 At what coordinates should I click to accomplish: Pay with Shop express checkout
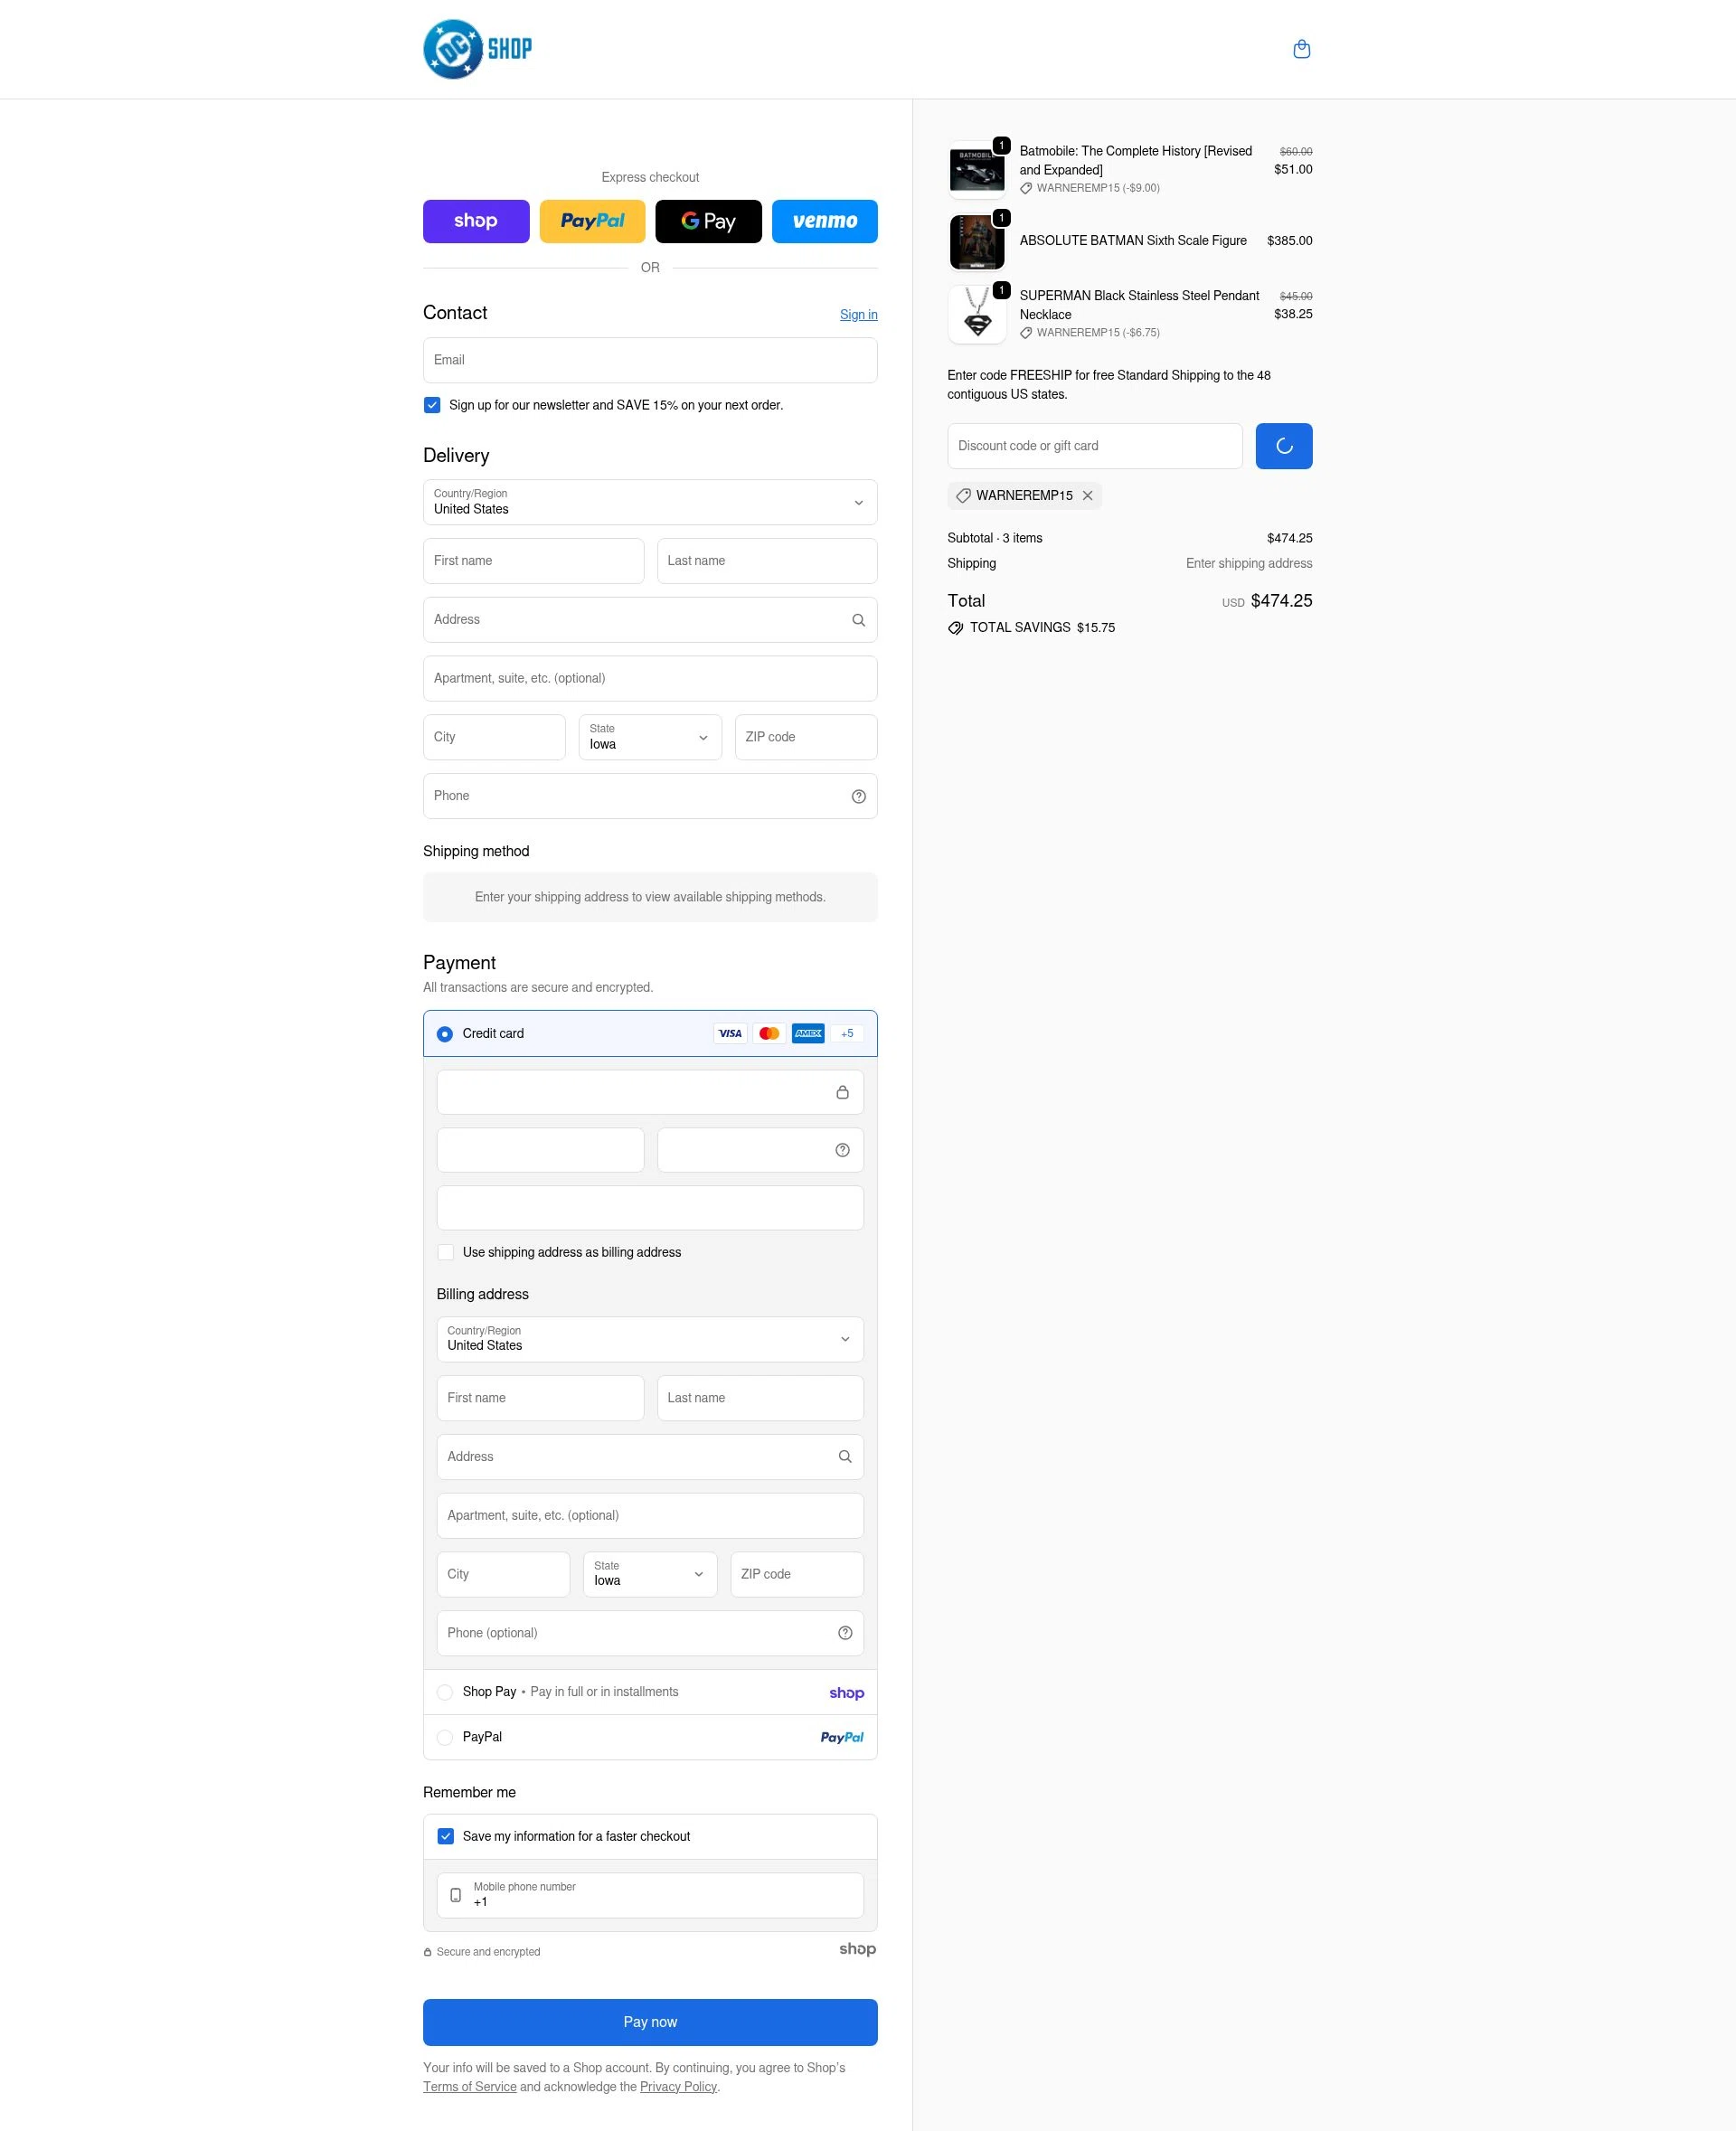tap(476, 221)
